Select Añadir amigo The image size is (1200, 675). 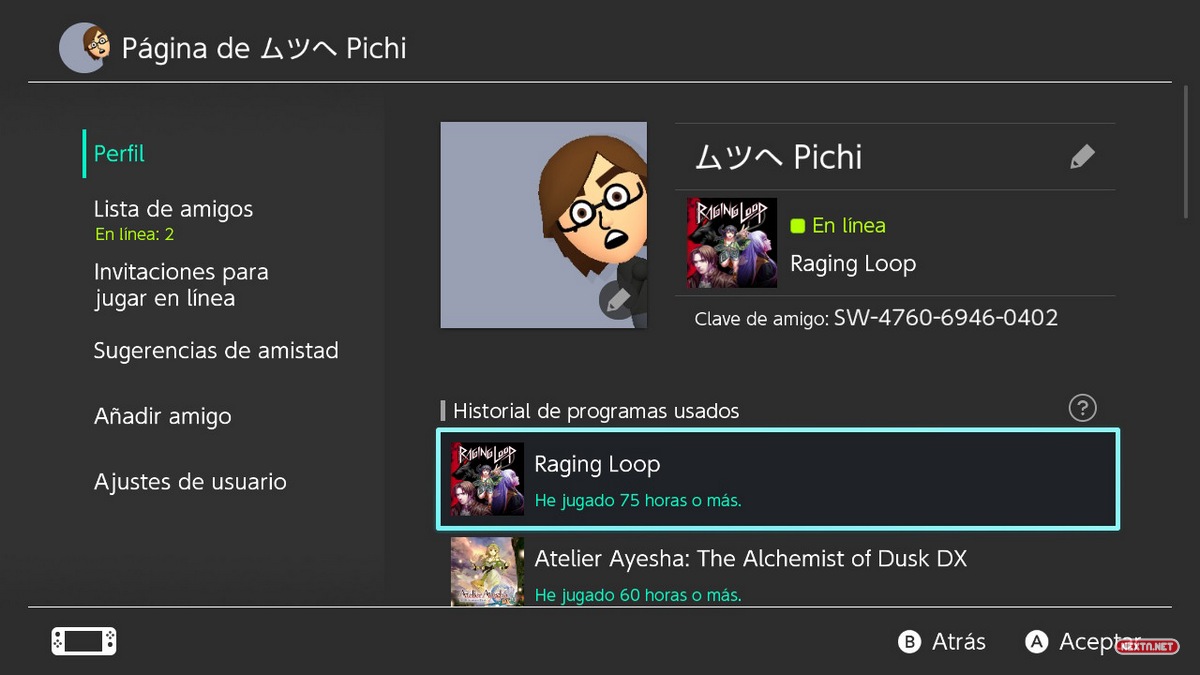click(162, 417)
